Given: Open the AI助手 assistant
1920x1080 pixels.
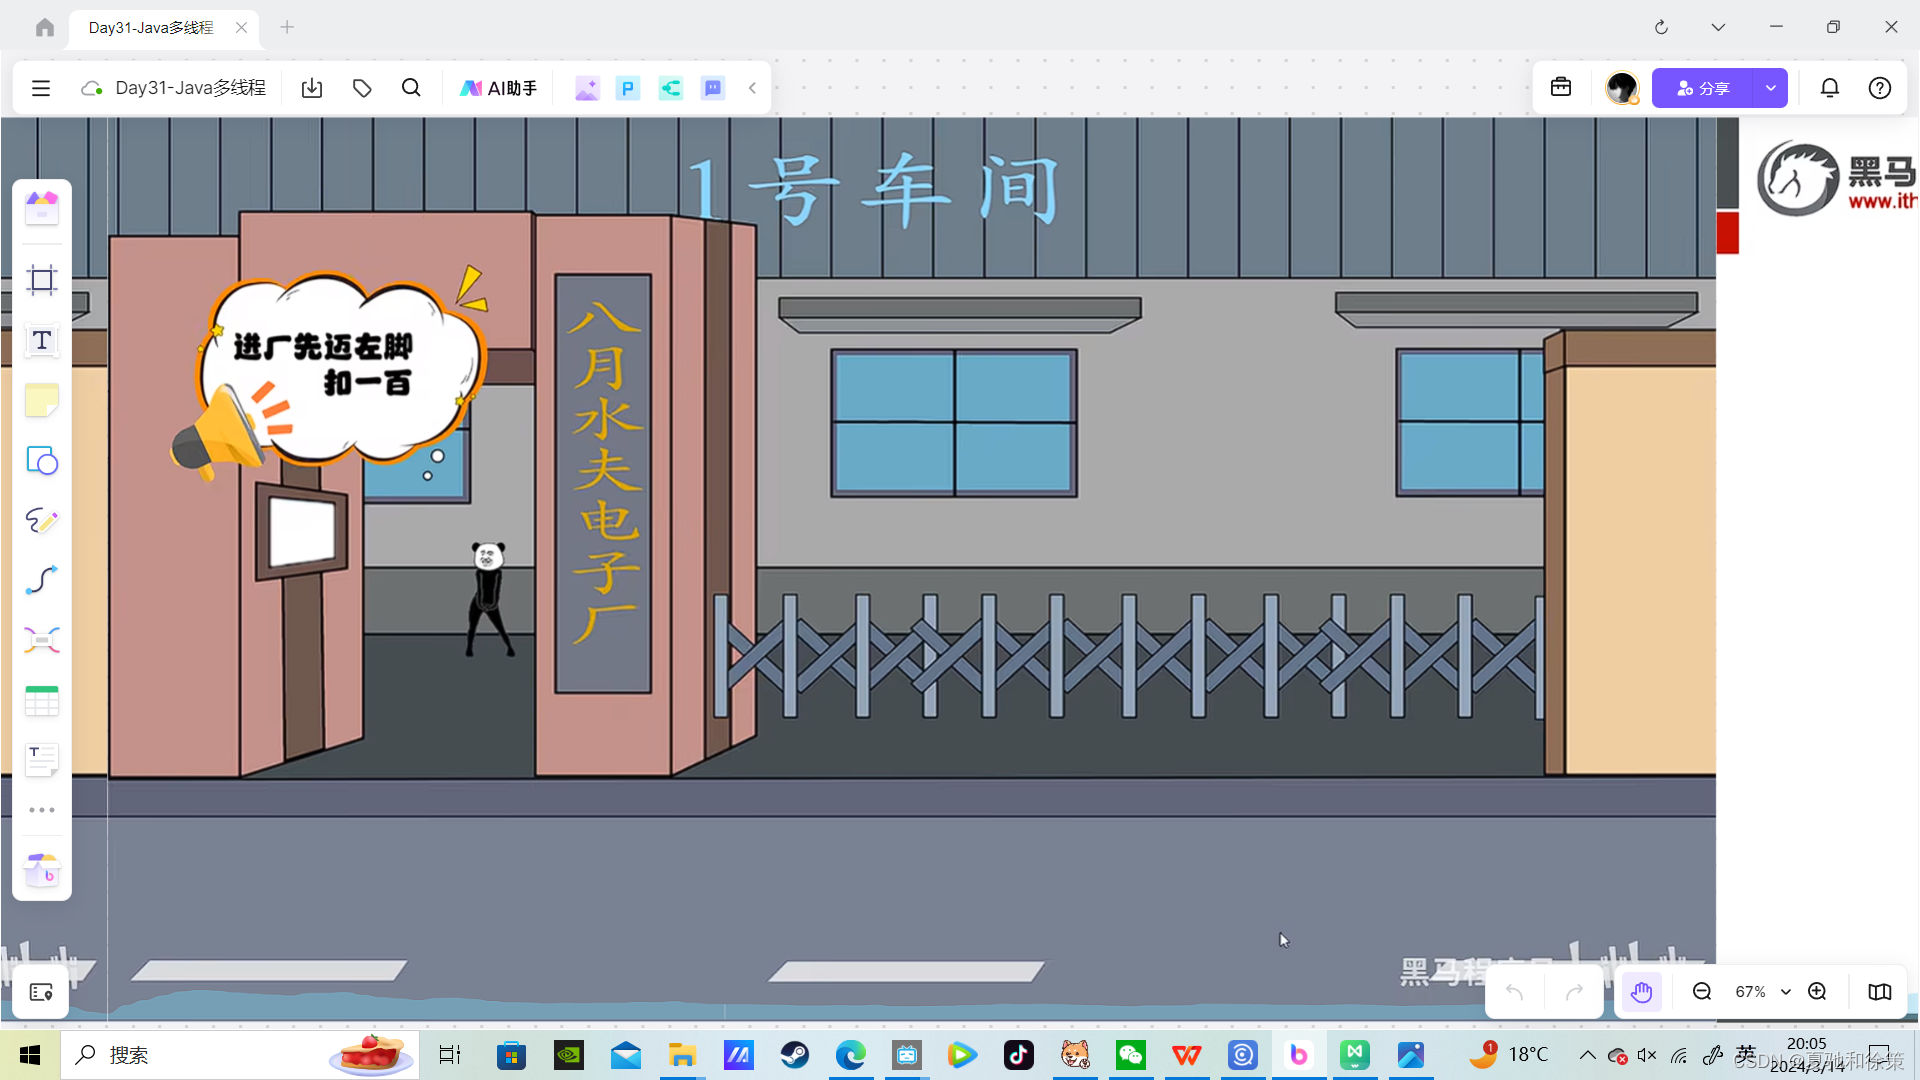Looking at the screenshot, I should (498, 88).
